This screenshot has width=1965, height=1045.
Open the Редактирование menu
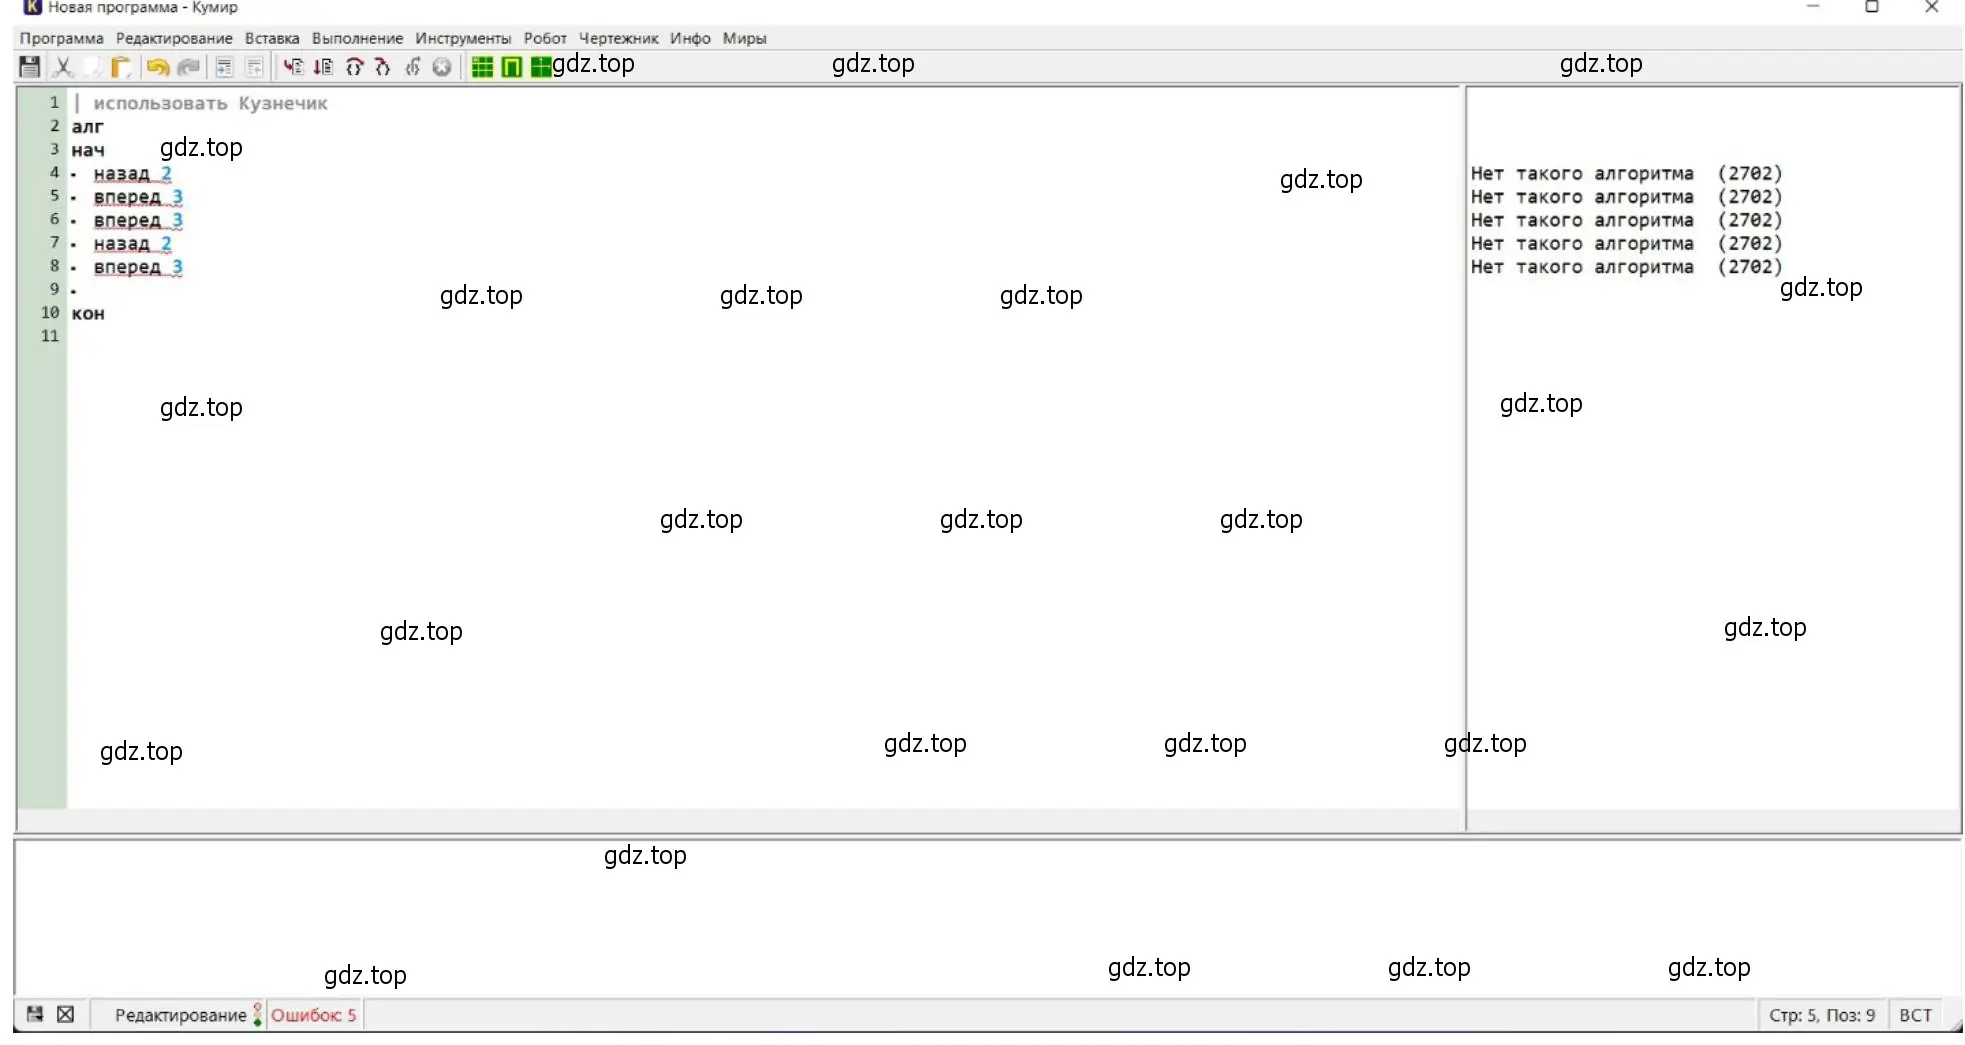click(x=174, y=38)
